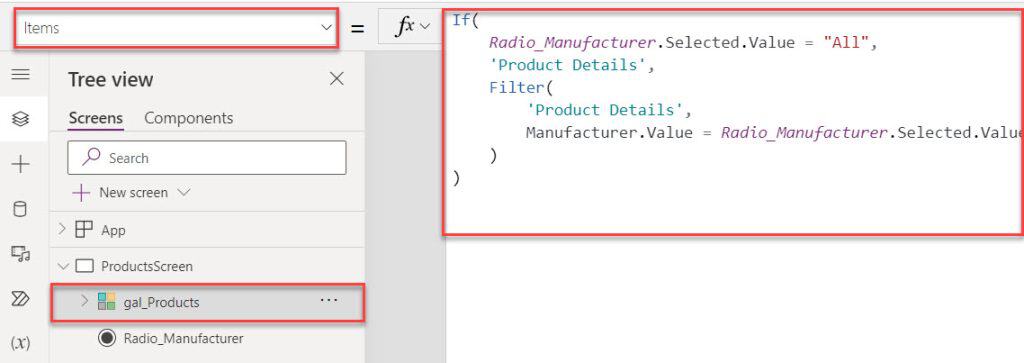Open the Media icon in sidebar
This screenshot has height=363, width=1024.
pos(21,254)
